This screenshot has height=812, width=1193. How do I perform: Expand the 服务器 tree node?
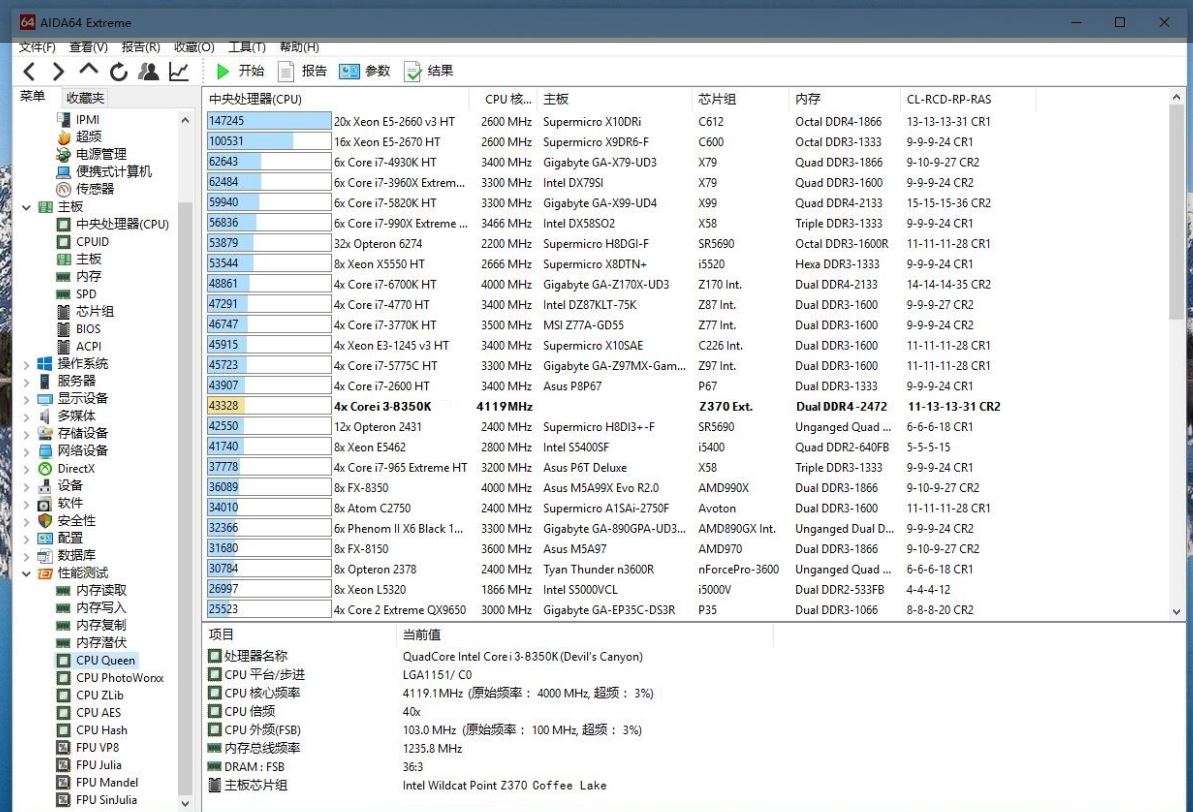pos(27,381)
